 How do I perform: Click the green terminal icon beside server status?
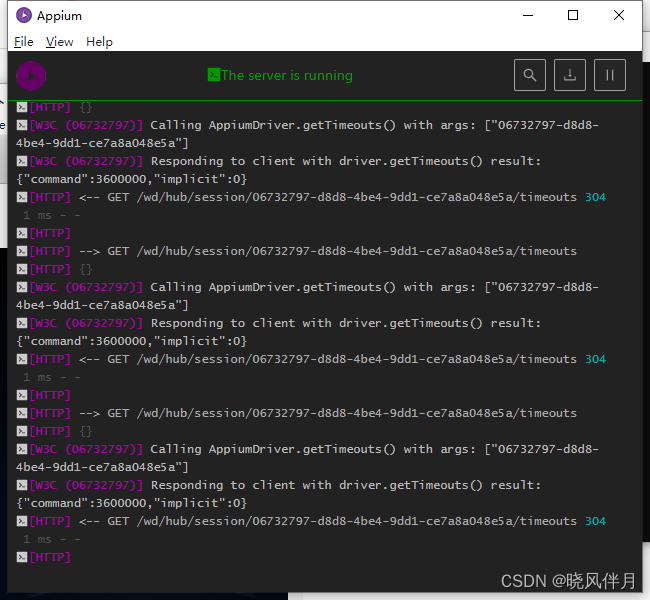pyautogui.click(x=214, y=75)
